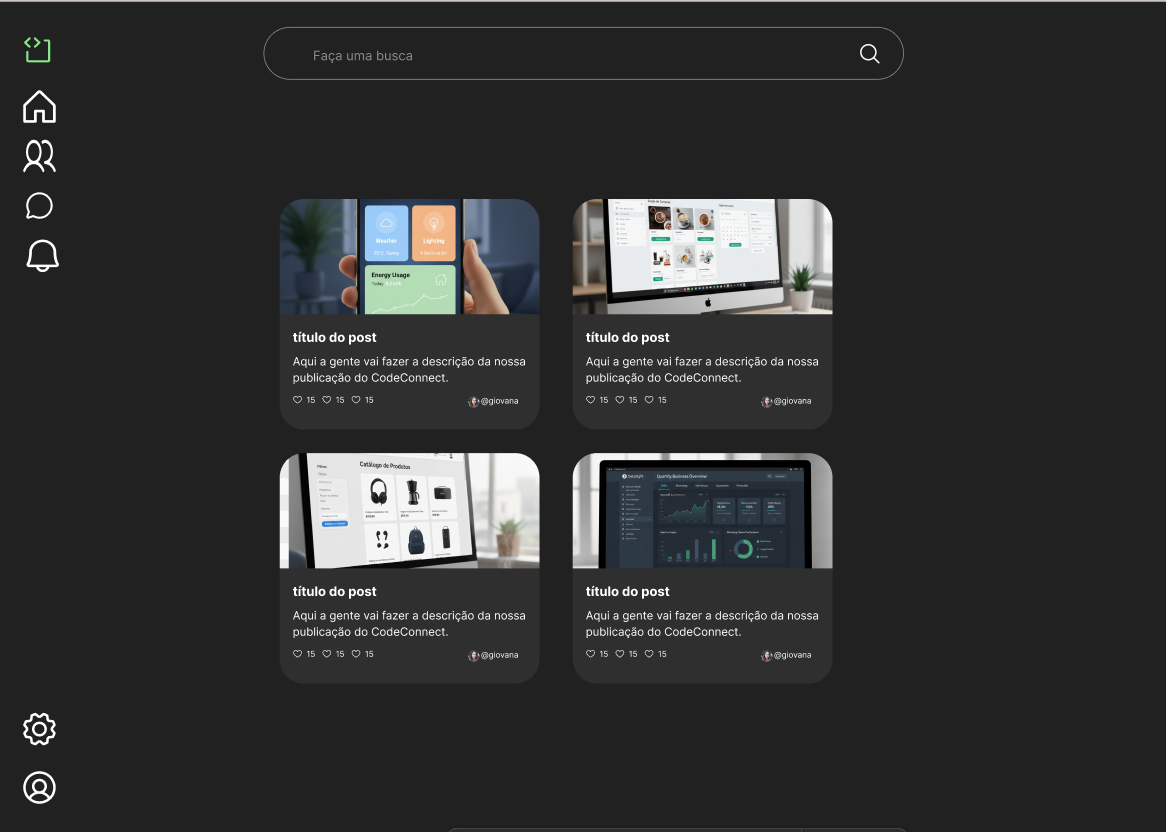Click first heart icon in product catalog card
Image resolution: width=1166 pixels, height=832 pixels.
297,654
